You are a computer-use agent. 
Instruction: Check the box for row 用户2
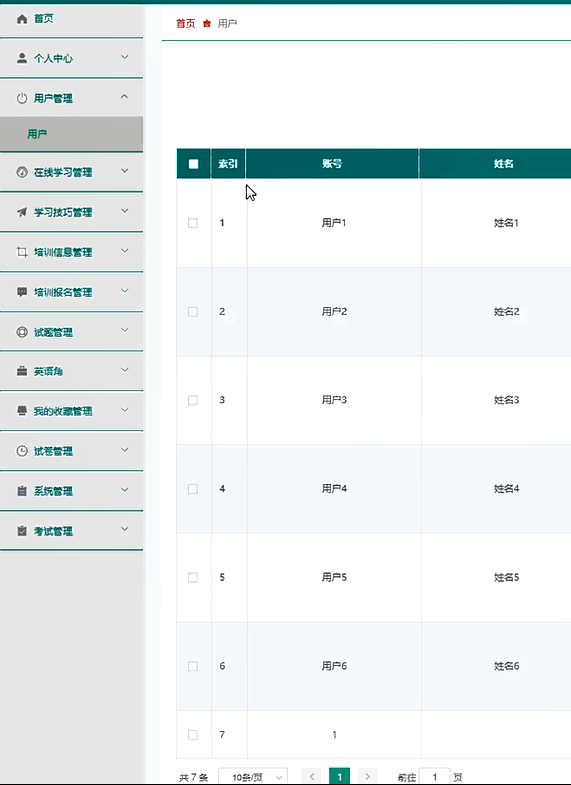(x=193, y=312)
